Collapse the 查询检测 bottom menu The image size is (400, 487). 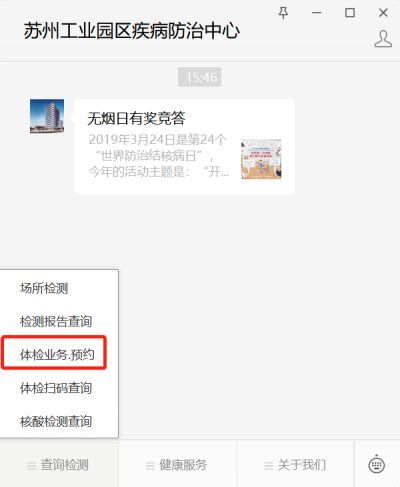coord(59,464)
